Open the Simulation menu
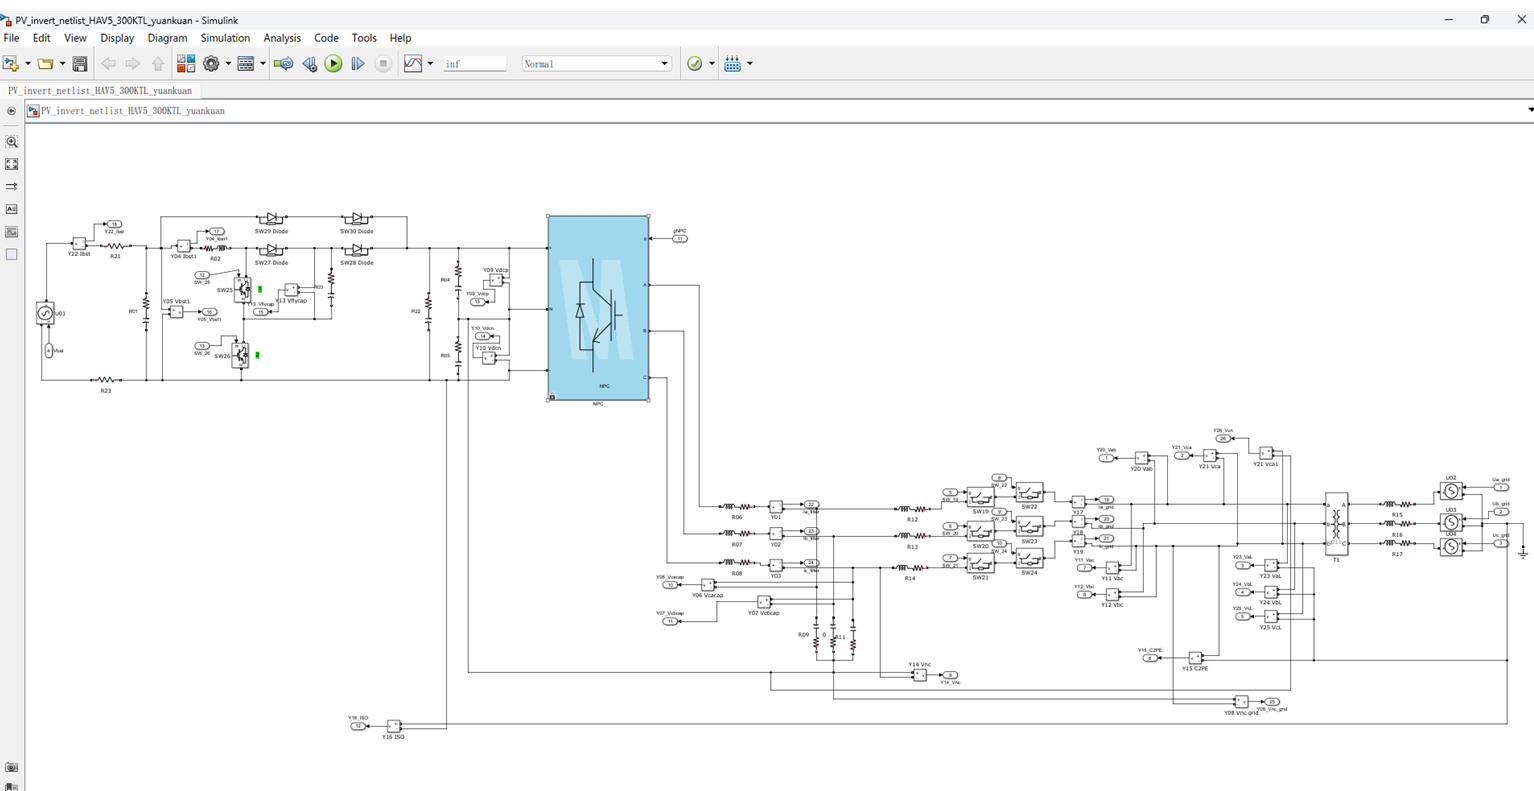The height and width of the screenshot is (791, 1534). pyautogui.click(x=225, y=38)
